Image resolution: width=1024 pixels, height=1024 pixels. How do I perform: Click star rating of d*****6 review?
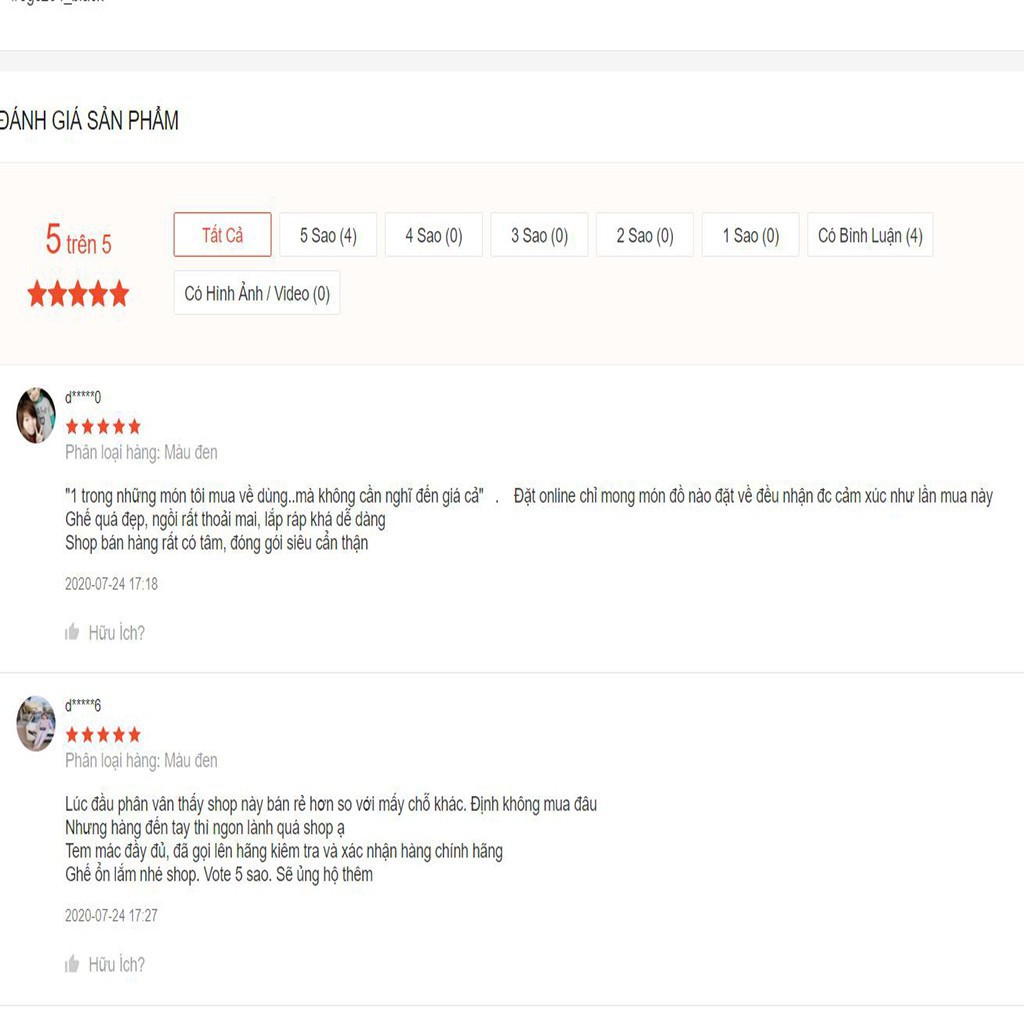pos(103,735)
